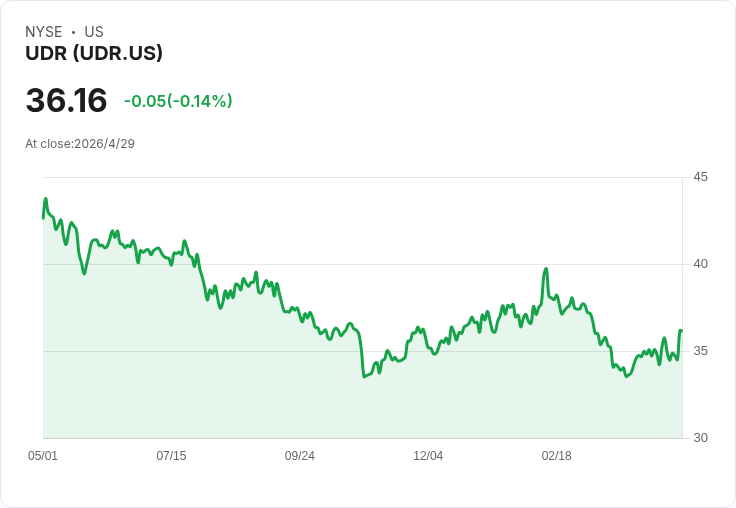This screenshot has height=508, width=736.
Task: Pick the 09/24 x-axis date label
Action: [x=300, y=456]
